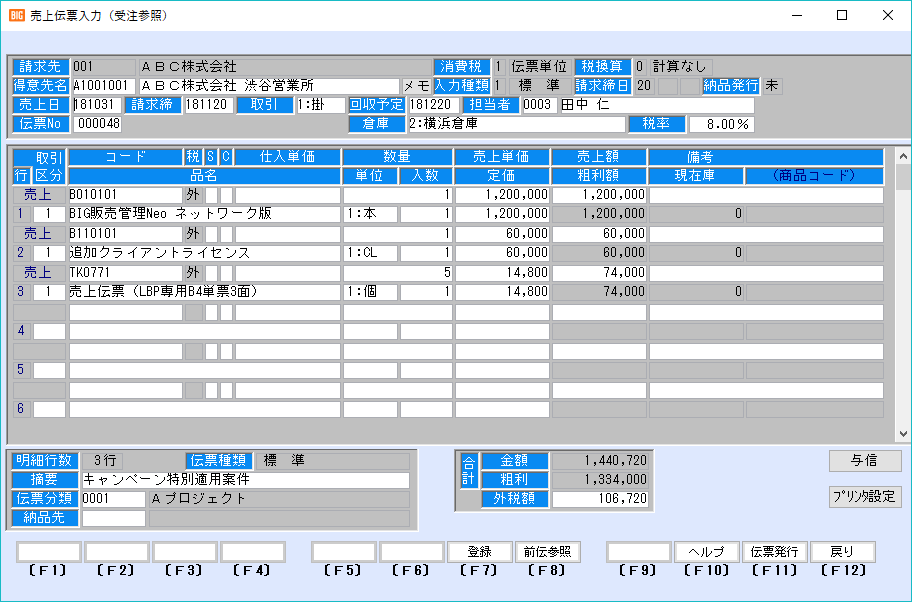
Task: Click the empty 納品先 code field
Action: pyautogui.click(x=113, y=518)
